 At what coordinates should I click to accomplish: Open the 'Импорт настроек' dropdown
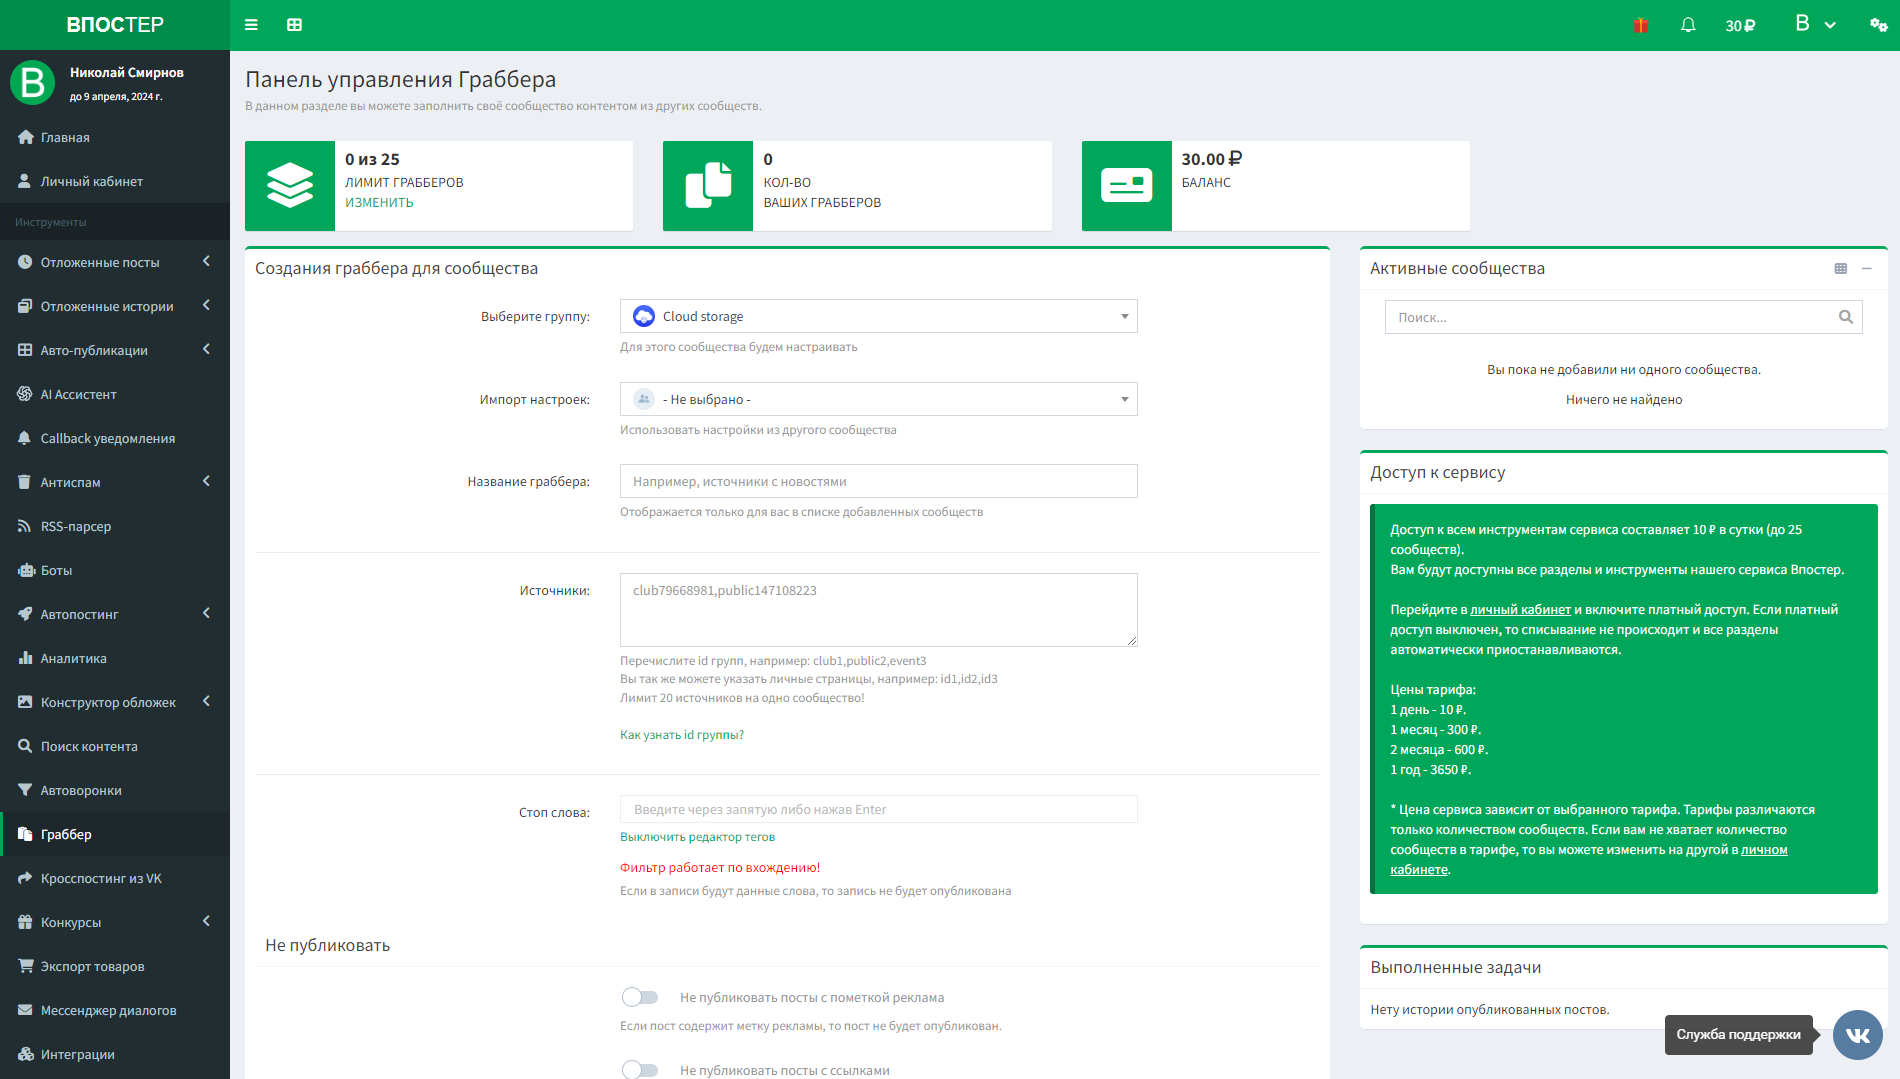[878, 399]
